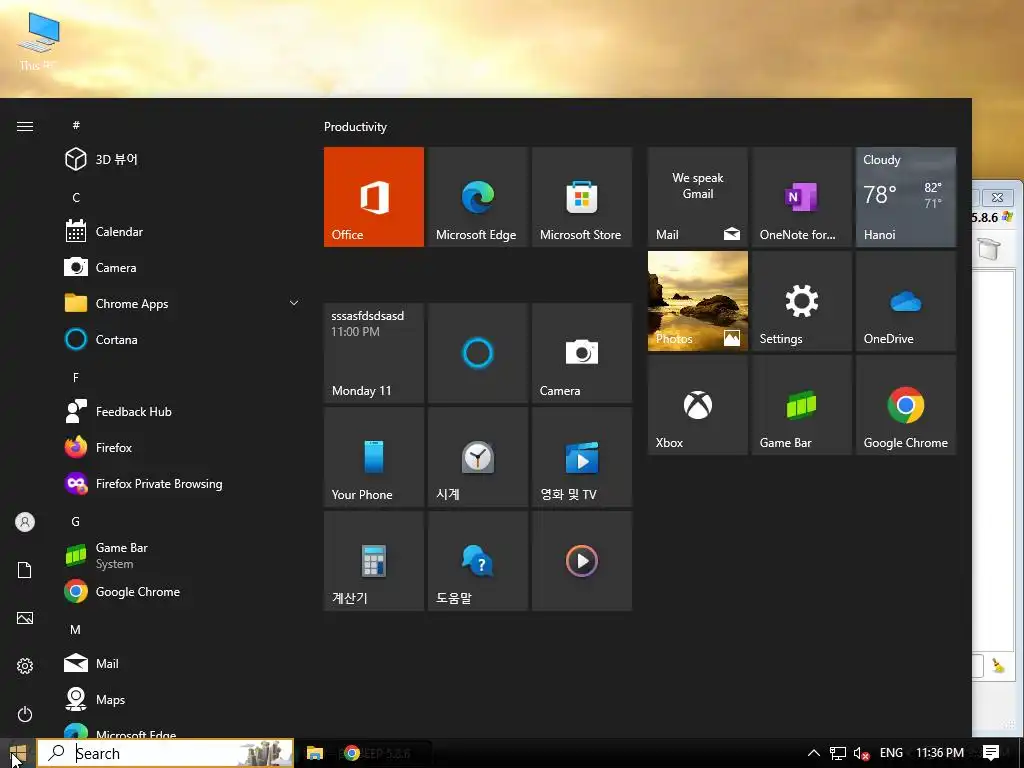Launch Microsoft Edge from Productivity tiles

click(477, 197)
